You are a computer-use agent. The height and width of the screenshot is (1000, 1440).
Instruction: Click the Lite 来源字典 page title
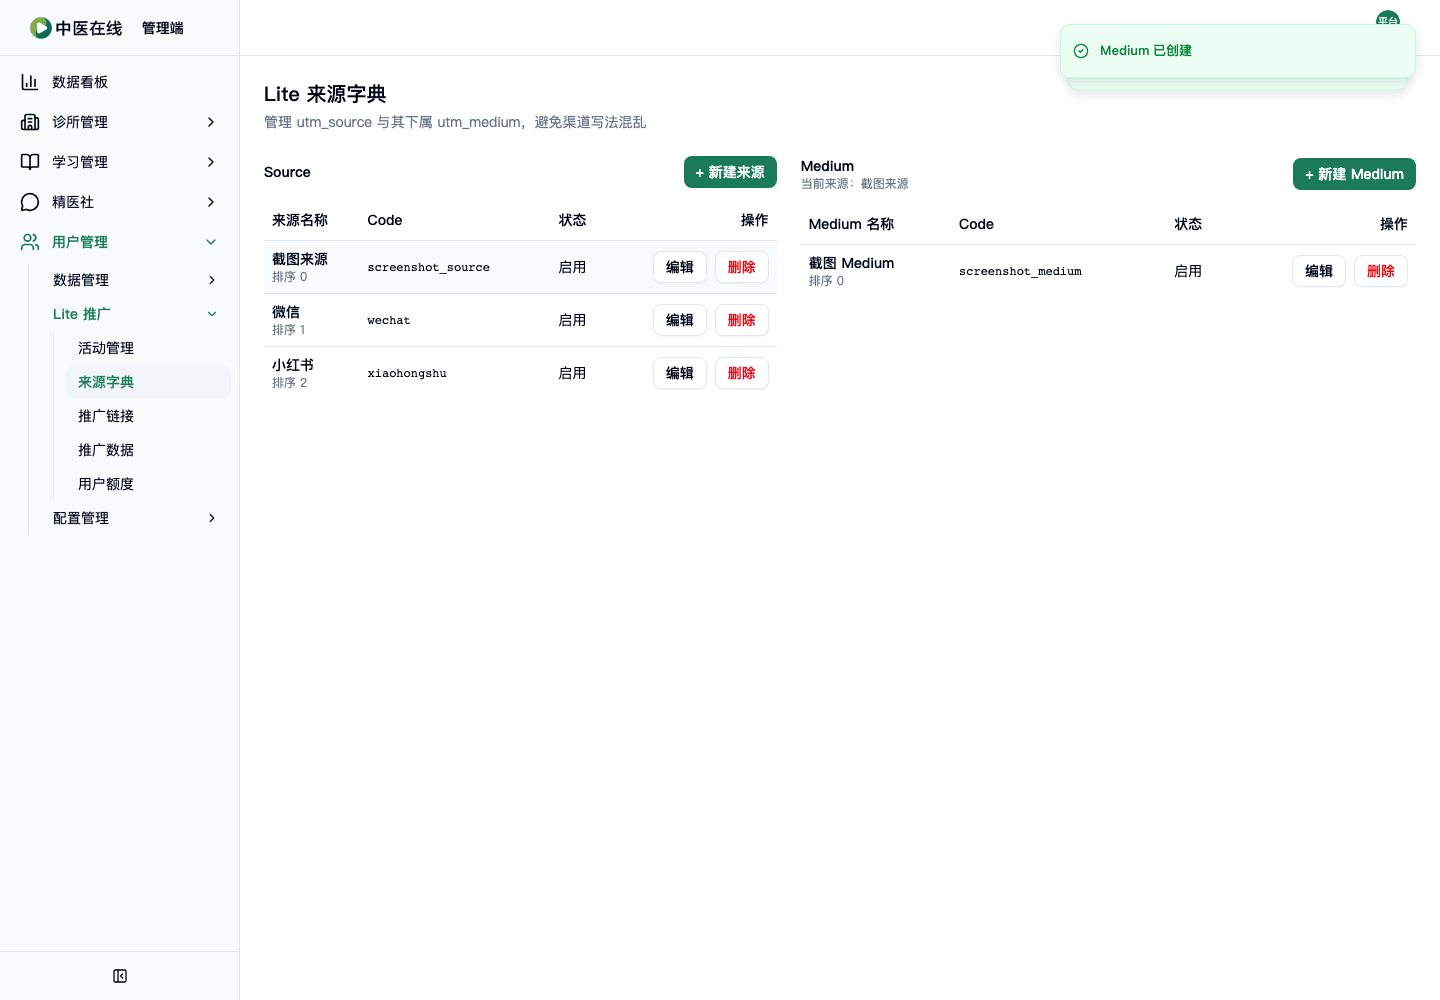point(325,94)
